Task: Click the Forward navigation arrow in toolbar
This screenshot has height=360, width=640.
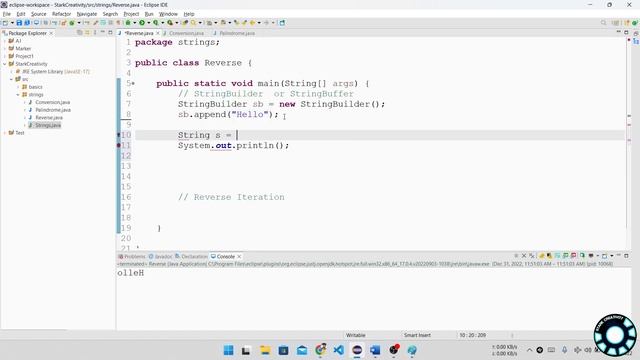Action: point(266,23)
